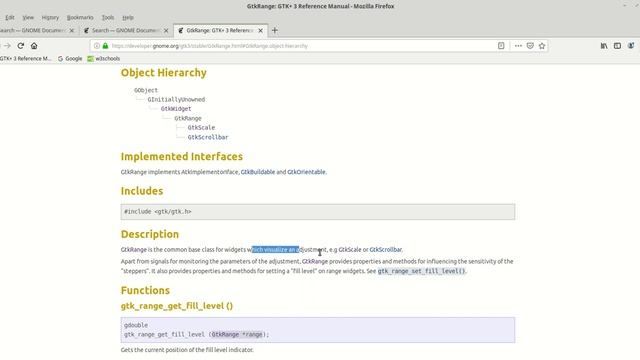This screenshot has width=640, height=360.
Task: Click the gdouble return type
Action: [136, 325]
